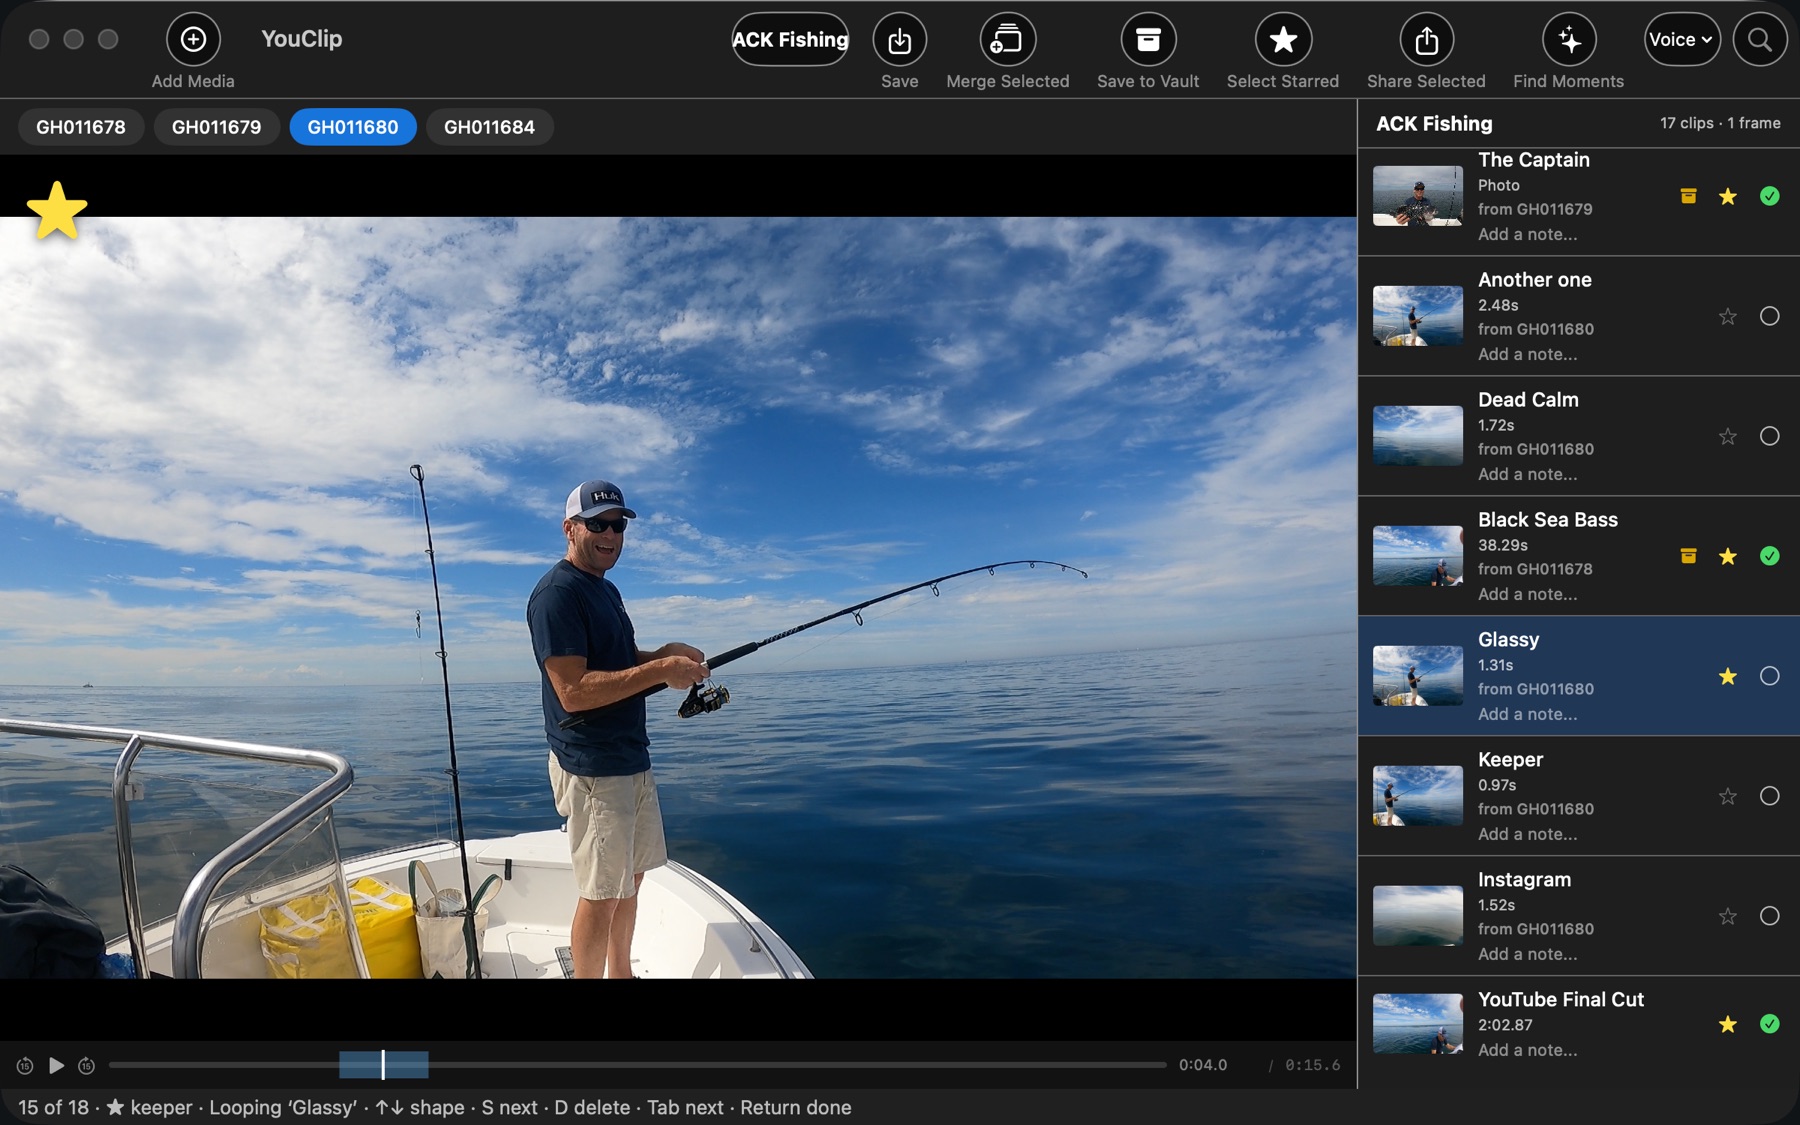Click the active GH011680 tab
The image size is (1800, 1125).
click(x=353, y=127)
